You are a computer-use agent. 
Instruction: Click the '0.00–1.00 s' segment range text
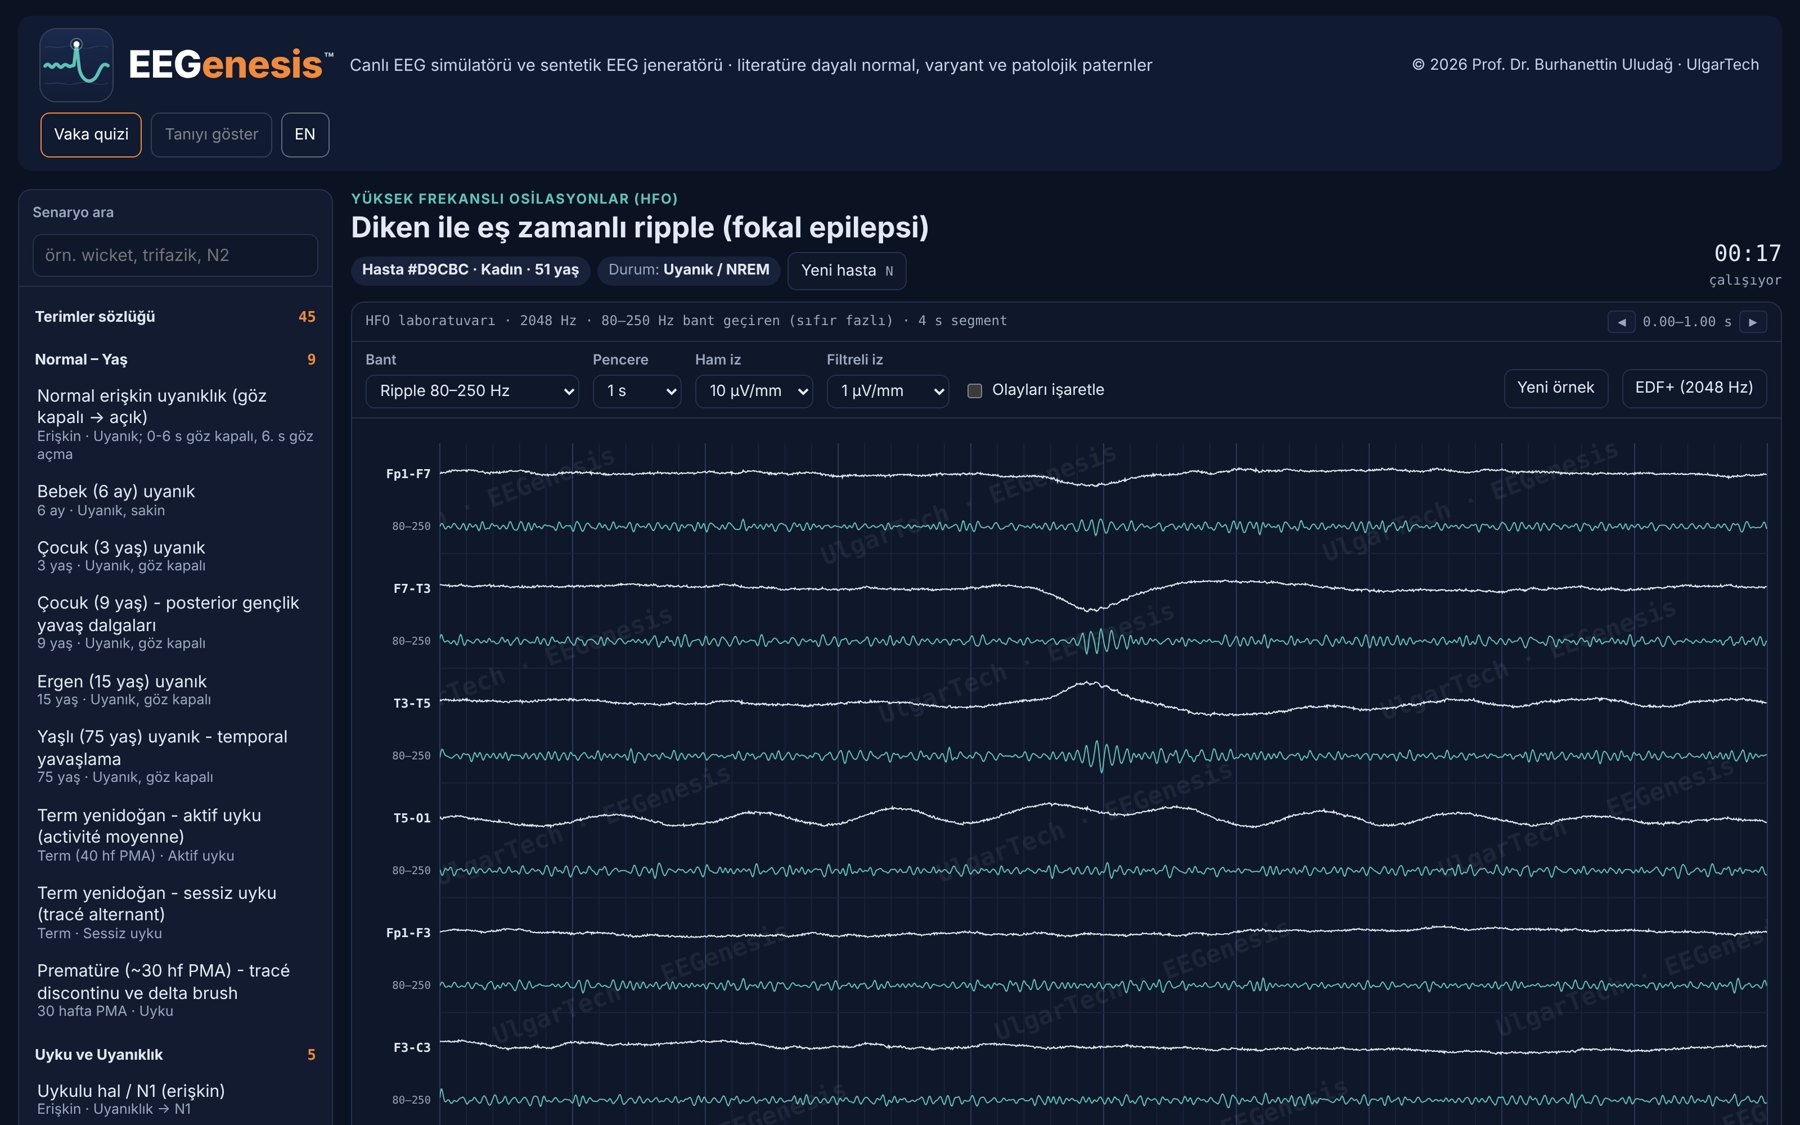click(1687, 322)
